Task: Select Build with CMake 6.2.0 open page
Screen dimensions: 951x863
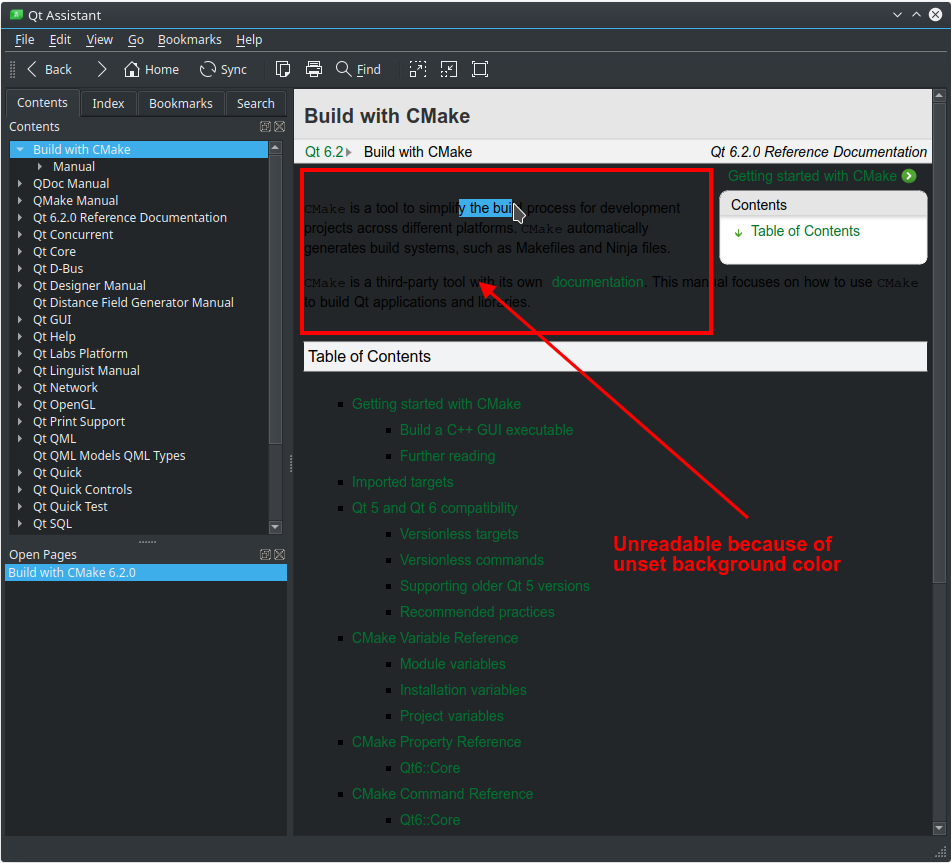Action: 146,573
